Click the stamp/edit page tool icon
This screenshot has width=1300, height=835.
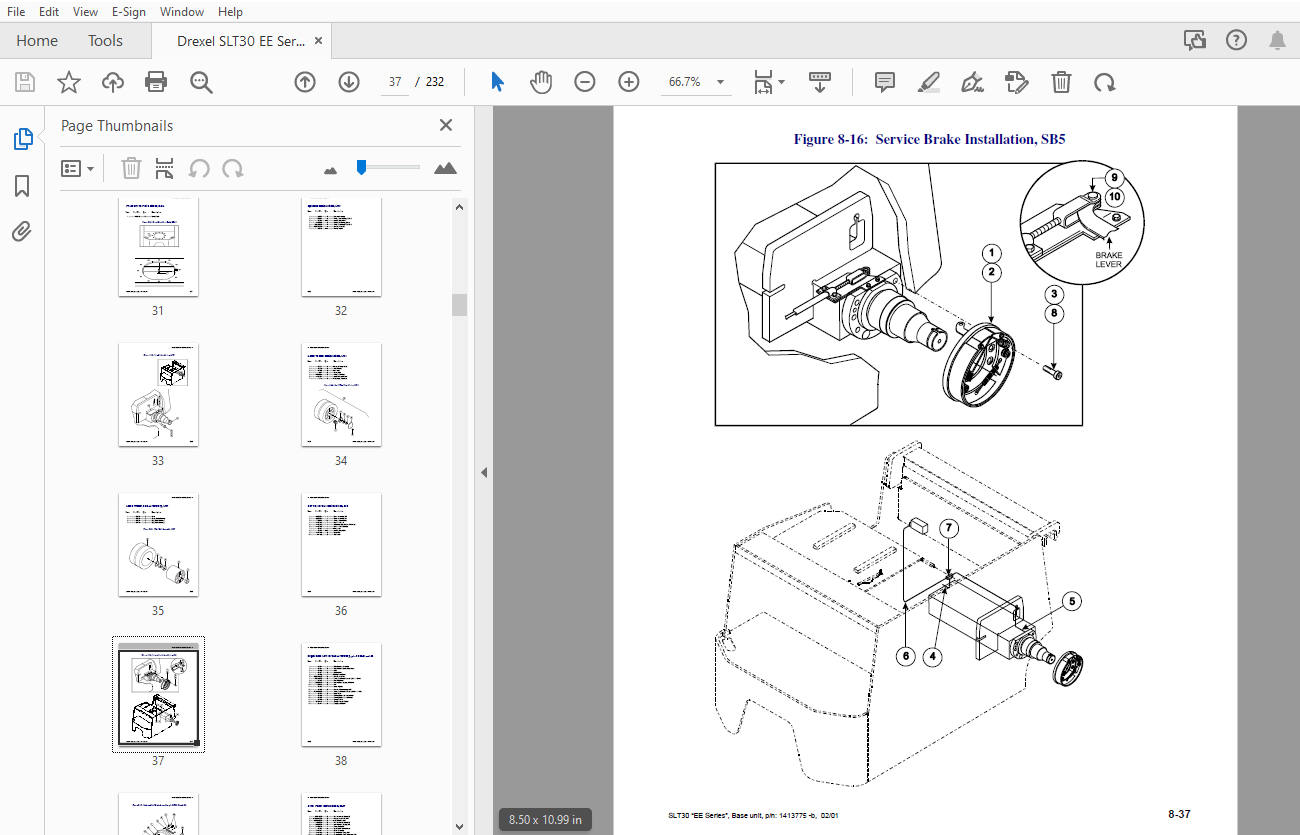point(1016,82)
